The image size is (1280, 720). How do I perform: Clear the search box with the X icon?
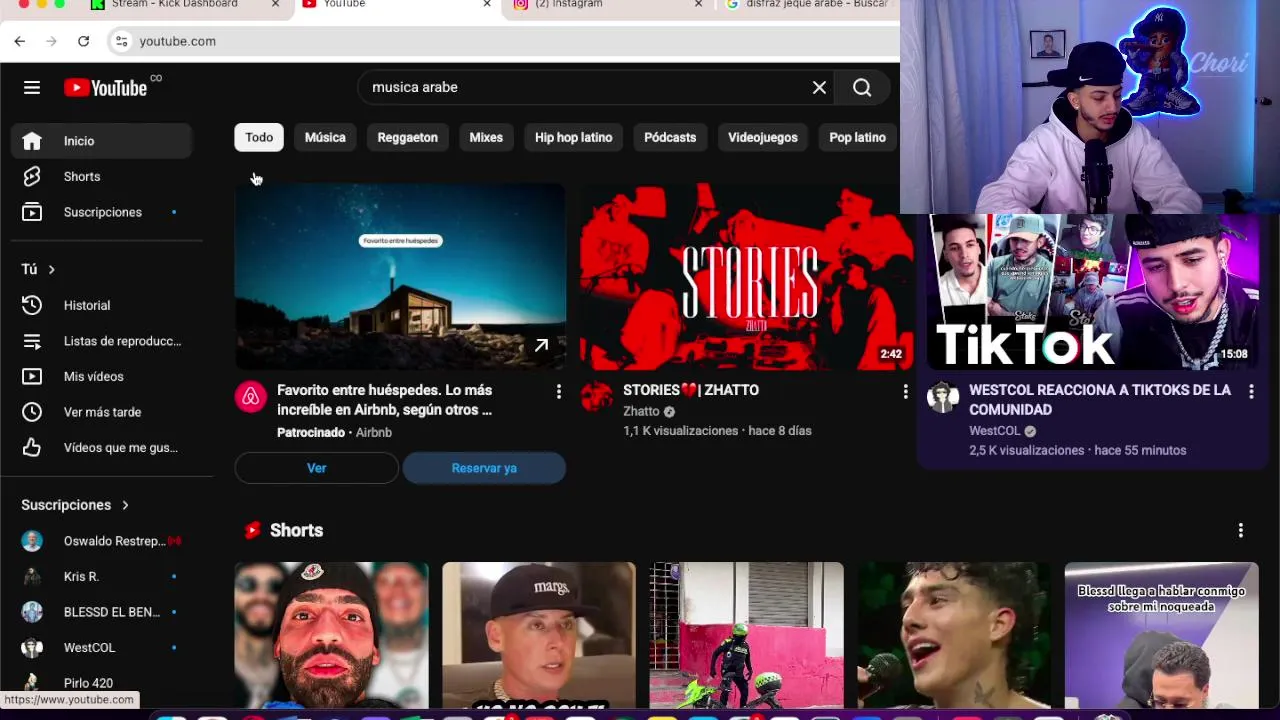tap(819, 87)
